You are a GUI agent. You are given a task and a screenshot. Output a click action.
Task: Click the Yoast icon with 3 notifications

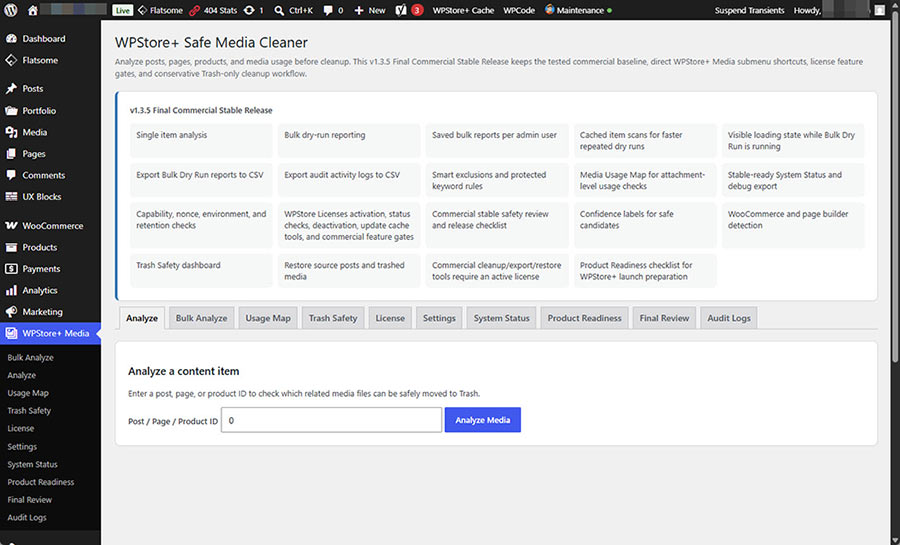[x=409, y=10]
